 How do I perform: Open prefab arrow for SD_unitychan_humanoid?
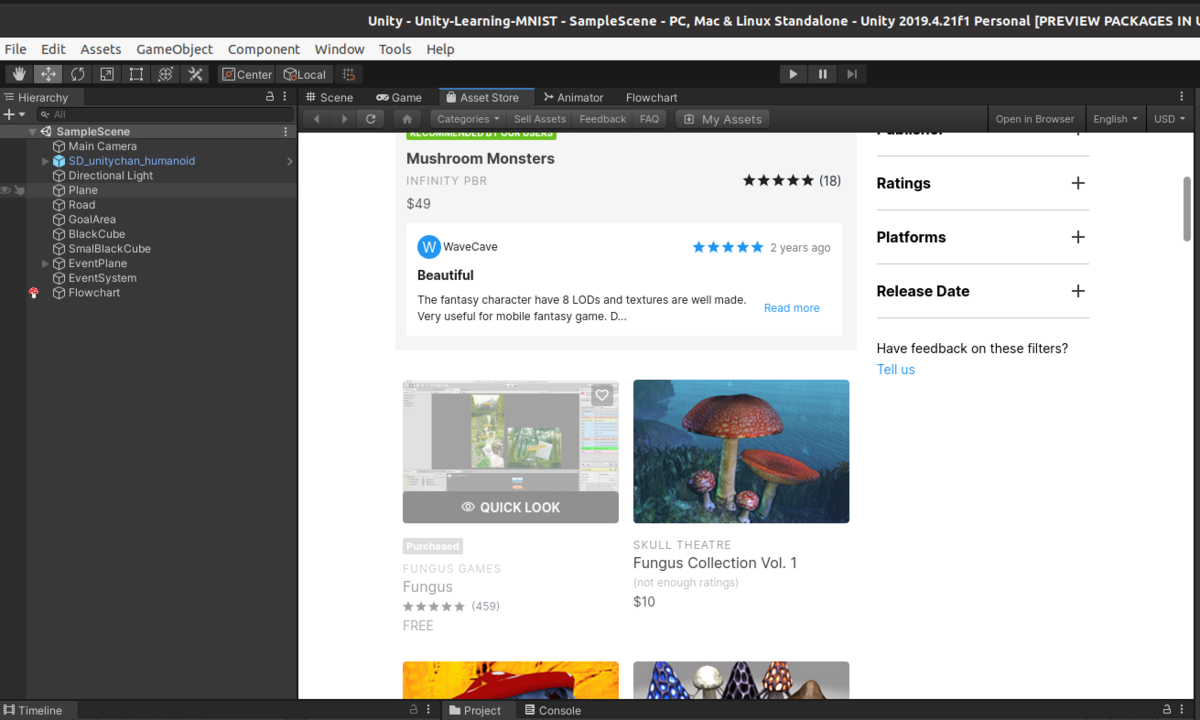pyautogui.click(x=290, y=161)
